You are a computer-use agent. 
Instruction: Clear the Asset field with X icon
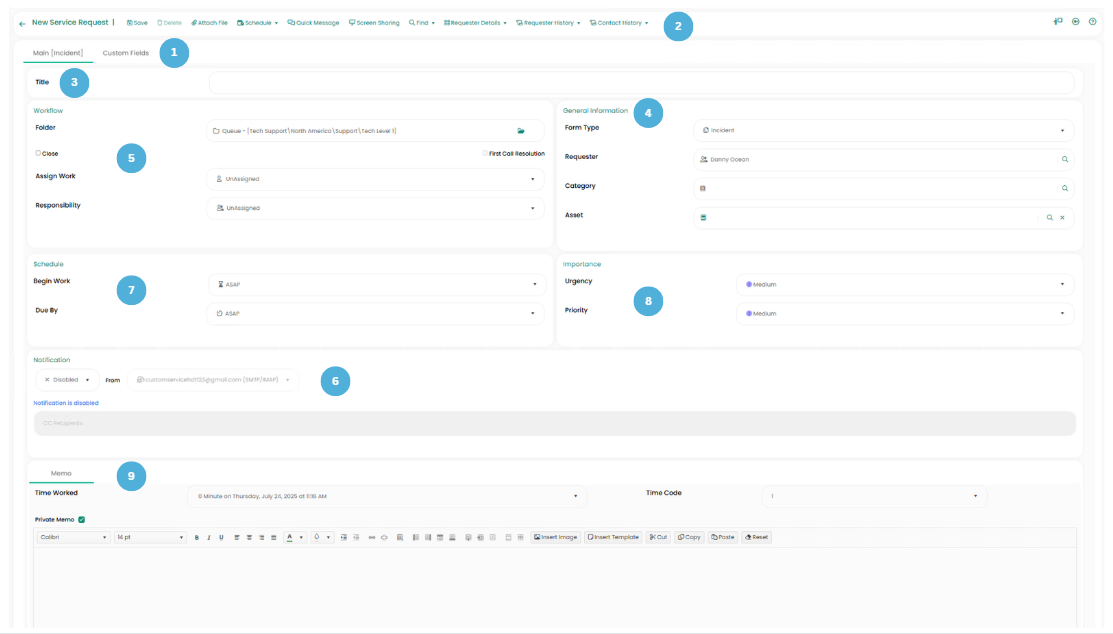[1062, 217]
